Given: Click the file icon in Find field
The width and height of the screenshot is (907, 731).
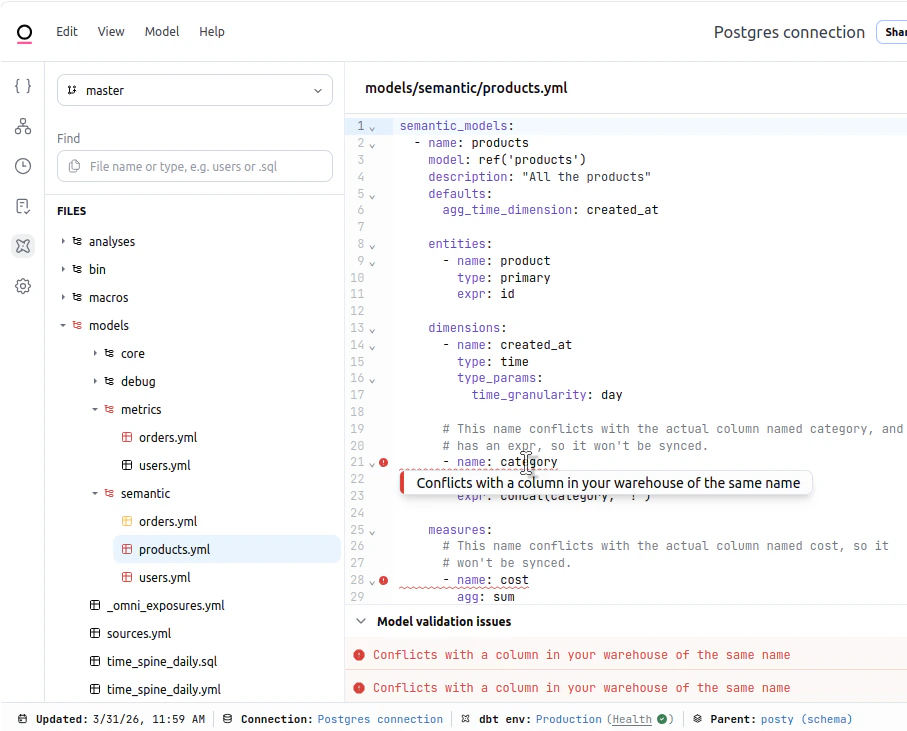Looking at the screenshot, I should coord(75,167).
